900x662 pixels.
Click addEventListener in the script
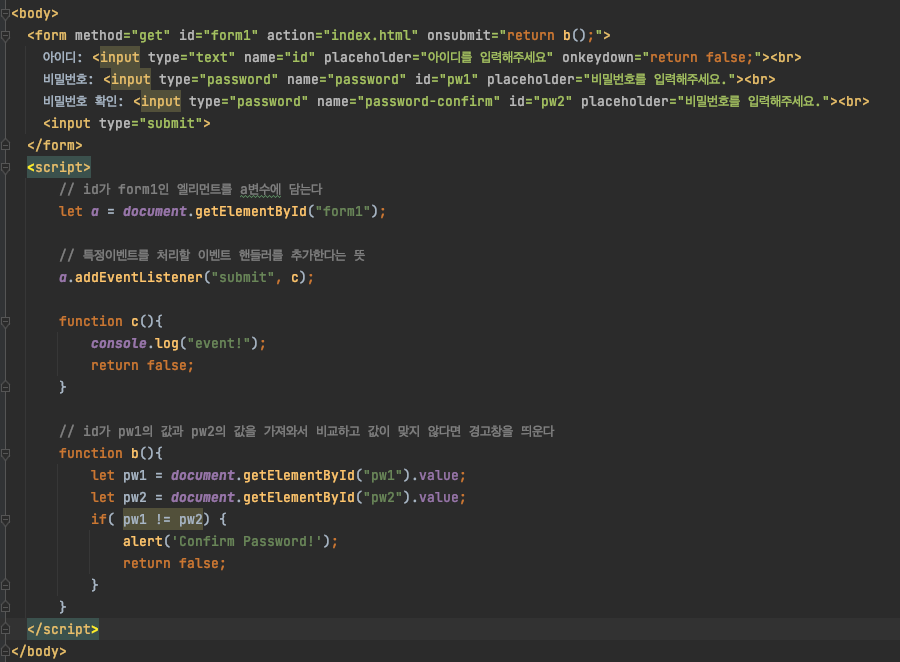138,277
